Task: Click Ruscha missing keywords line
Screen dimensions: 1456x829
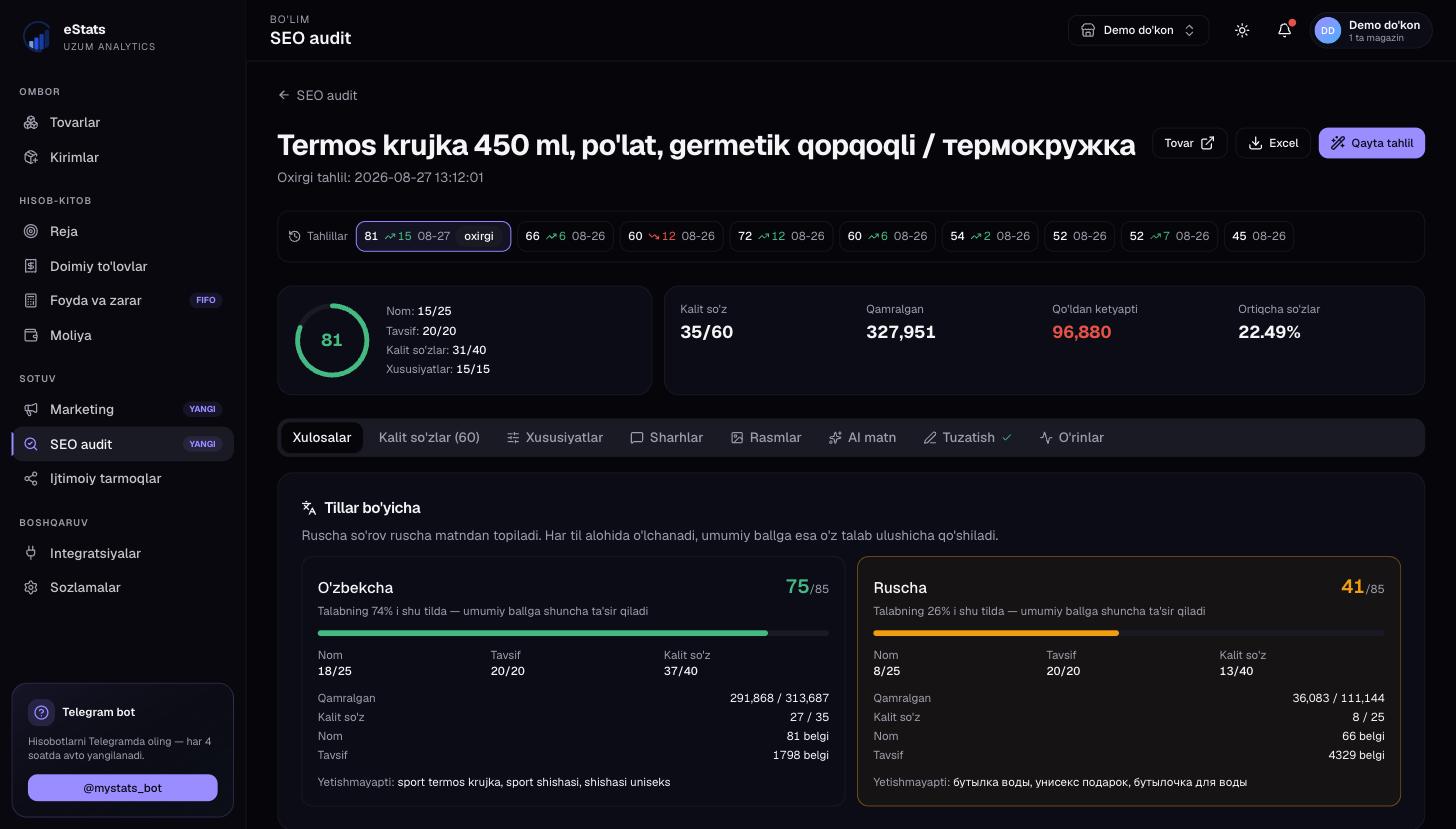Action: coord(1060,782)
